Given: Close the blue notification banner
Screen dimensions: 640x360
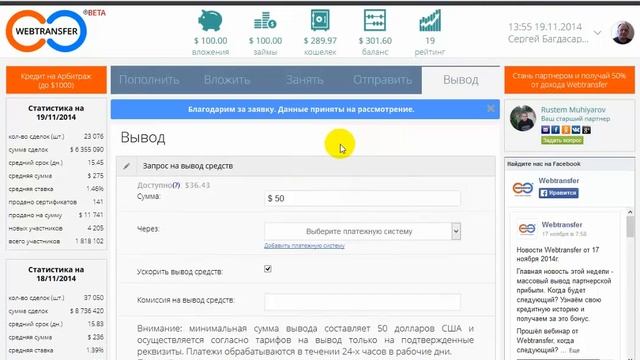Looking at the screenshot, I should pos(491,109).
